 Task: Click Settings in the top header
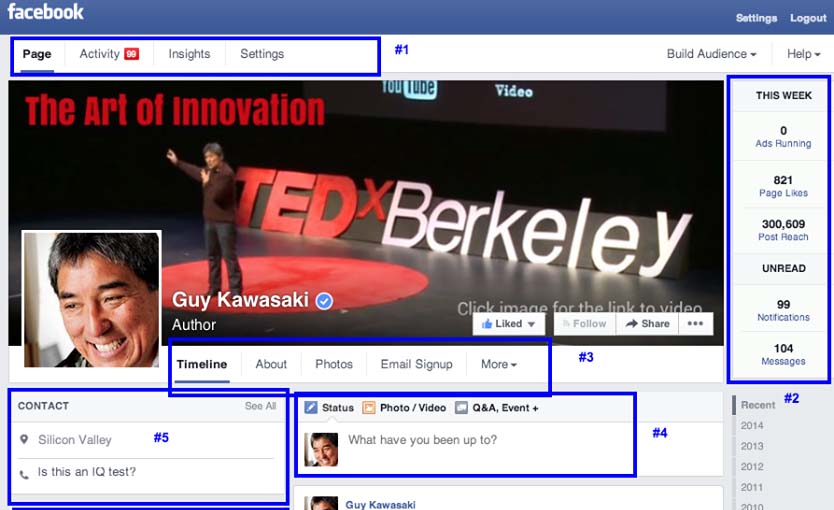[x=756, y=18]
